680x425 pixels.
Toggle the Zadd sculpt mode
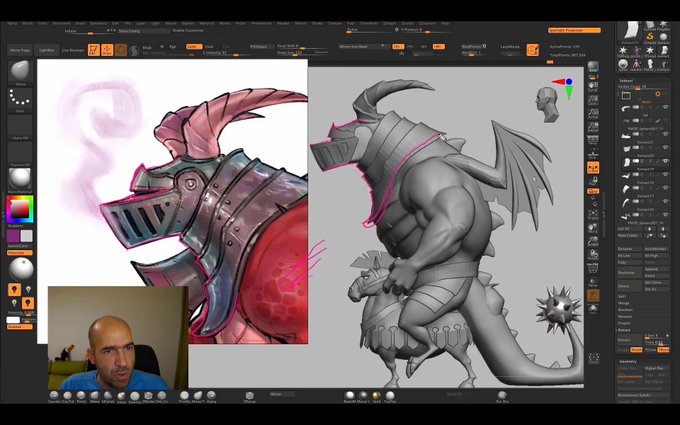pos(194,46)
